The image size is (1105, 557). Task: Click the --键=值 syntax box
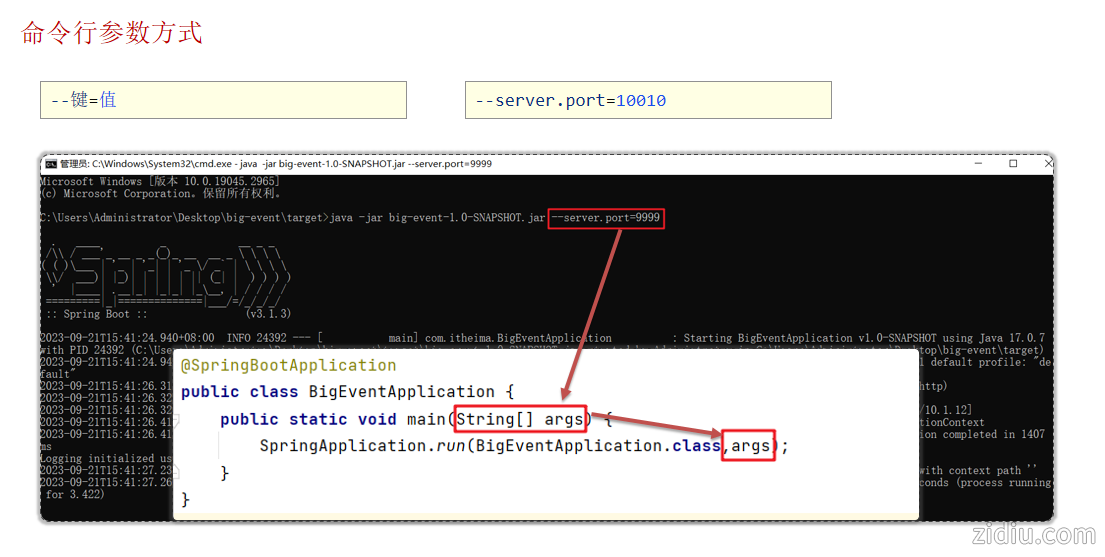(223, 100)
